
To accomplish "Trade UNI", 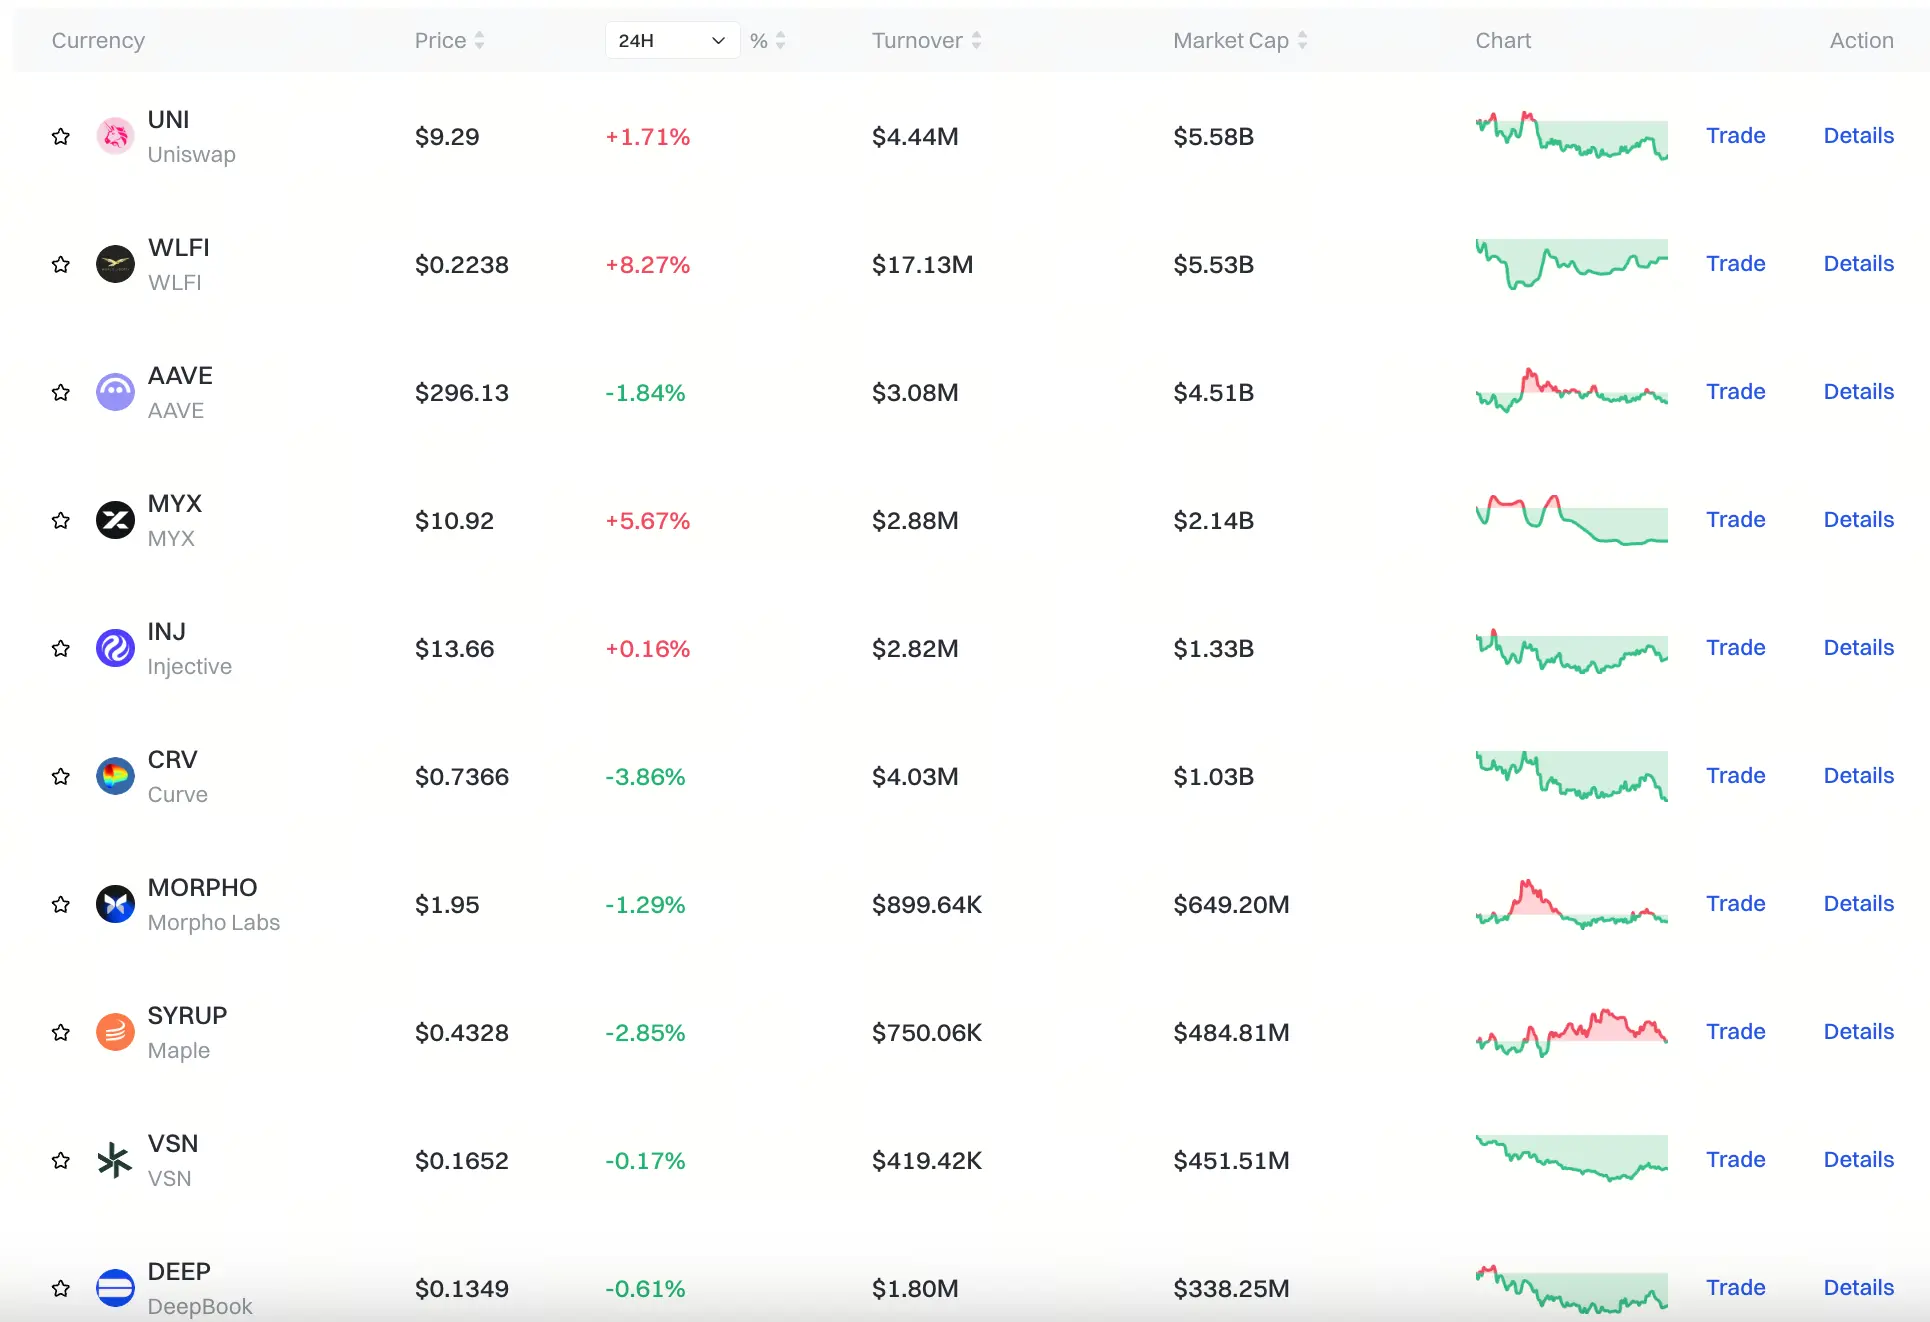I will (x=1735, y=136).
